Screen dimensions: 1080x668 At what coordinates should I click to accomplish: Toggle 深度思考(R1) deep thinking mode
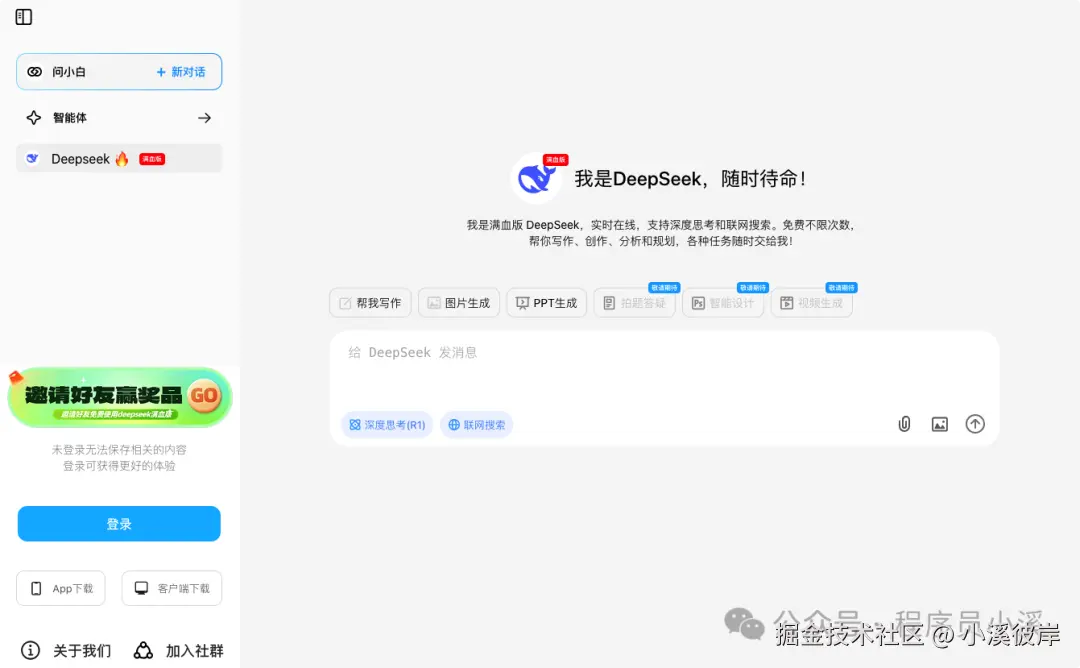(386, 424)
